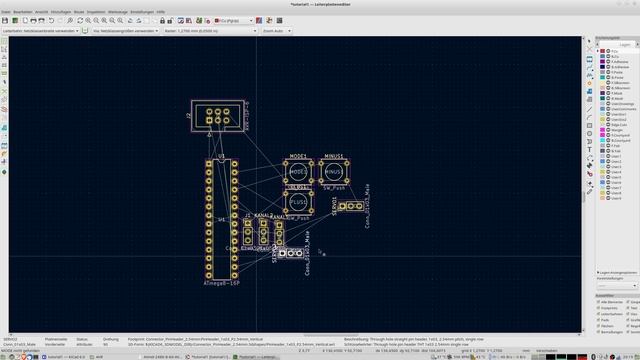Switch to the Lagen tab
This screenshot has width=640, height=360.
coord(624,44)
